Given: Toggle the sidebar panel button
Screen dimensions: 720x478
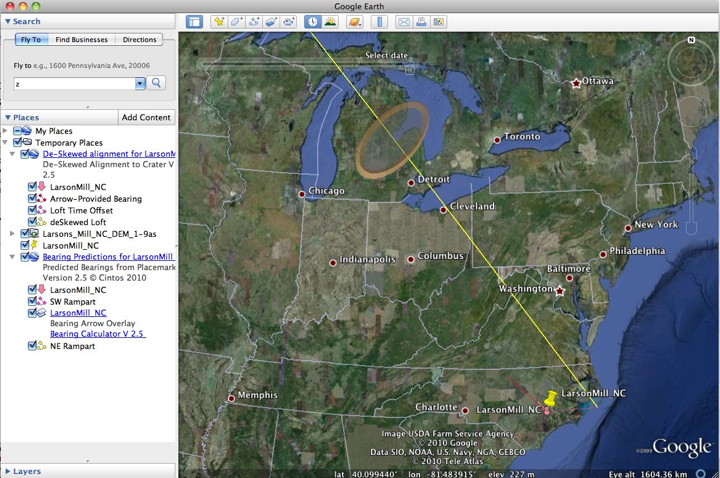Looking at the screenshot, I should tap(194, 21).
